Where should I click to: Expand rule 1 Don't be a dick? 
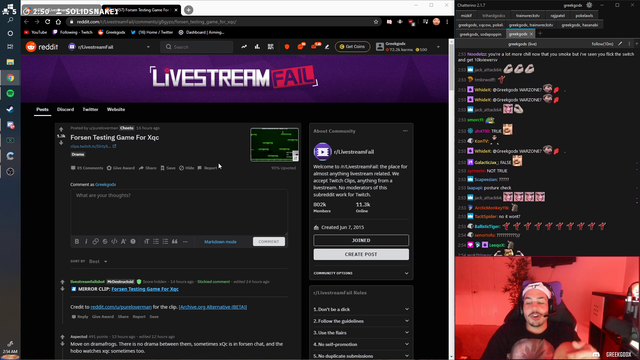(x=361, y=309)
